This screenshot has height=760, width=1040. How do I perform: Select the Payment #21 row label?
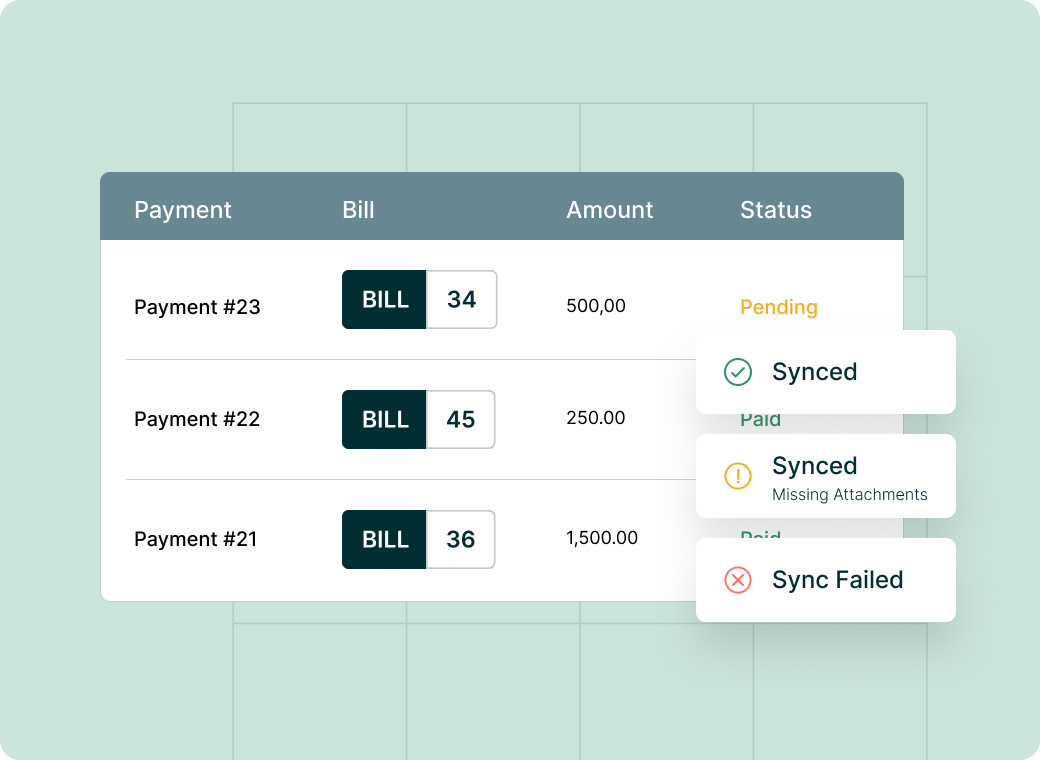point(196,539)
